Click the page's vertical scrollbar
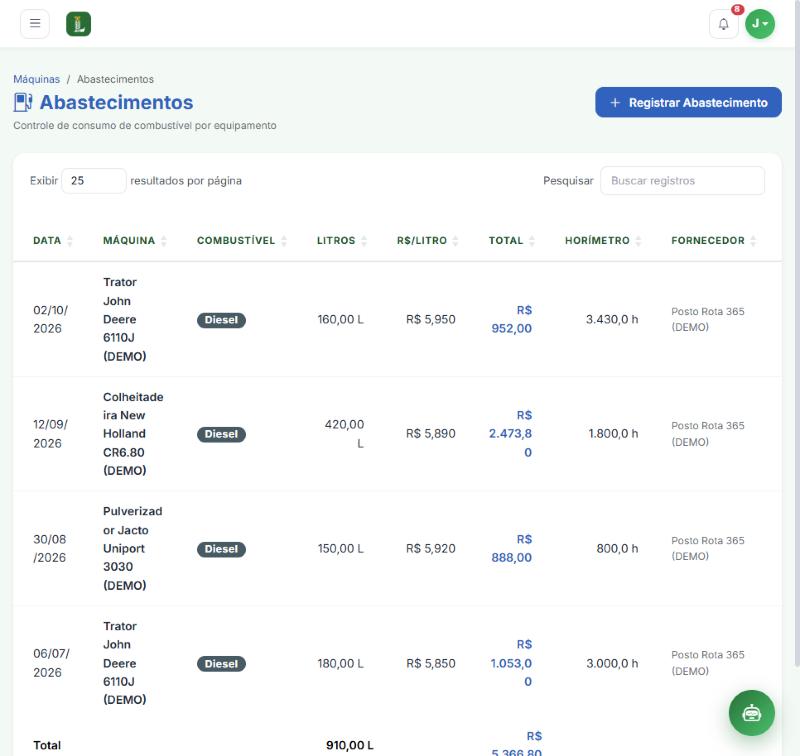The image size is (800, 756). point(797,332)
